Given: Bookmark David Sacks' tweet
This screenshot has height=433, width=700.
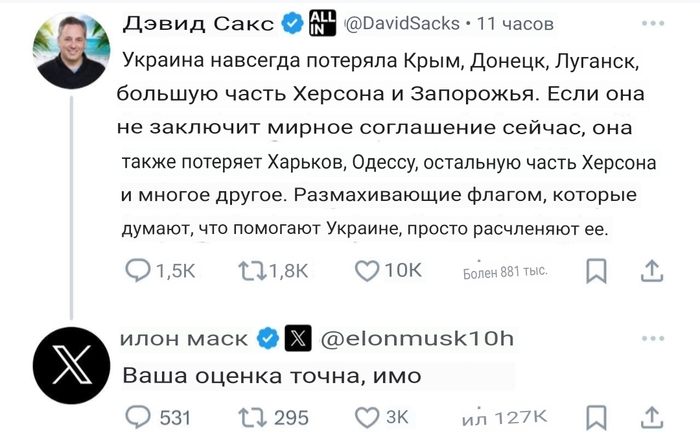Looking at the screenshot, I should click(x=596, y=271).
